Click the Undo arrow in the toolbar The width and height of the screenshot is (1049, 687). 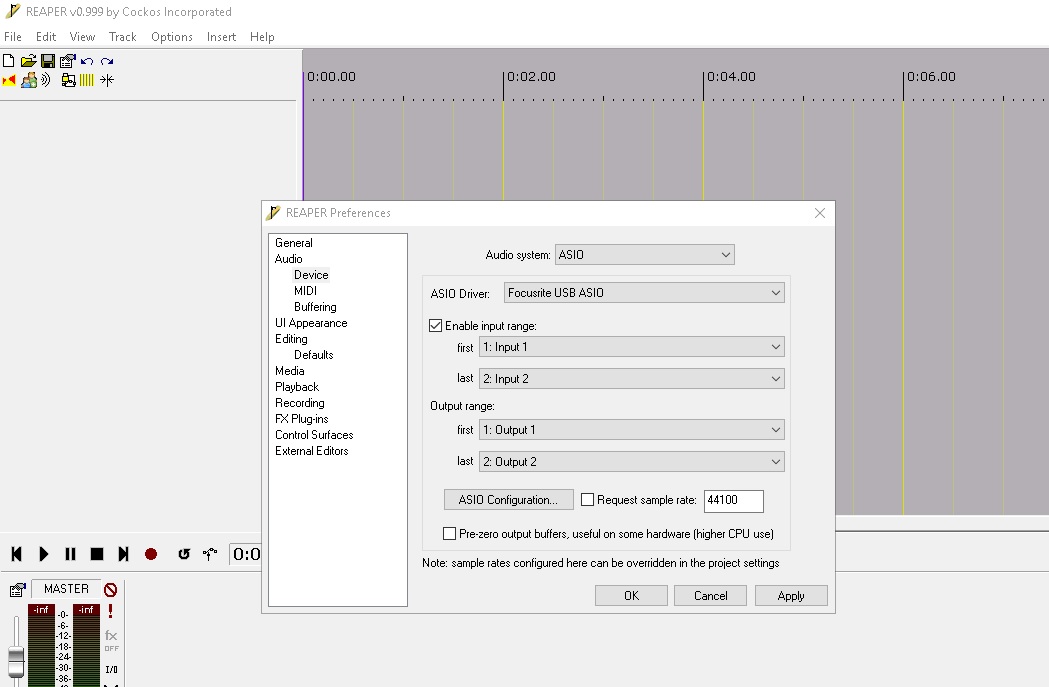[x=87, y=61]
